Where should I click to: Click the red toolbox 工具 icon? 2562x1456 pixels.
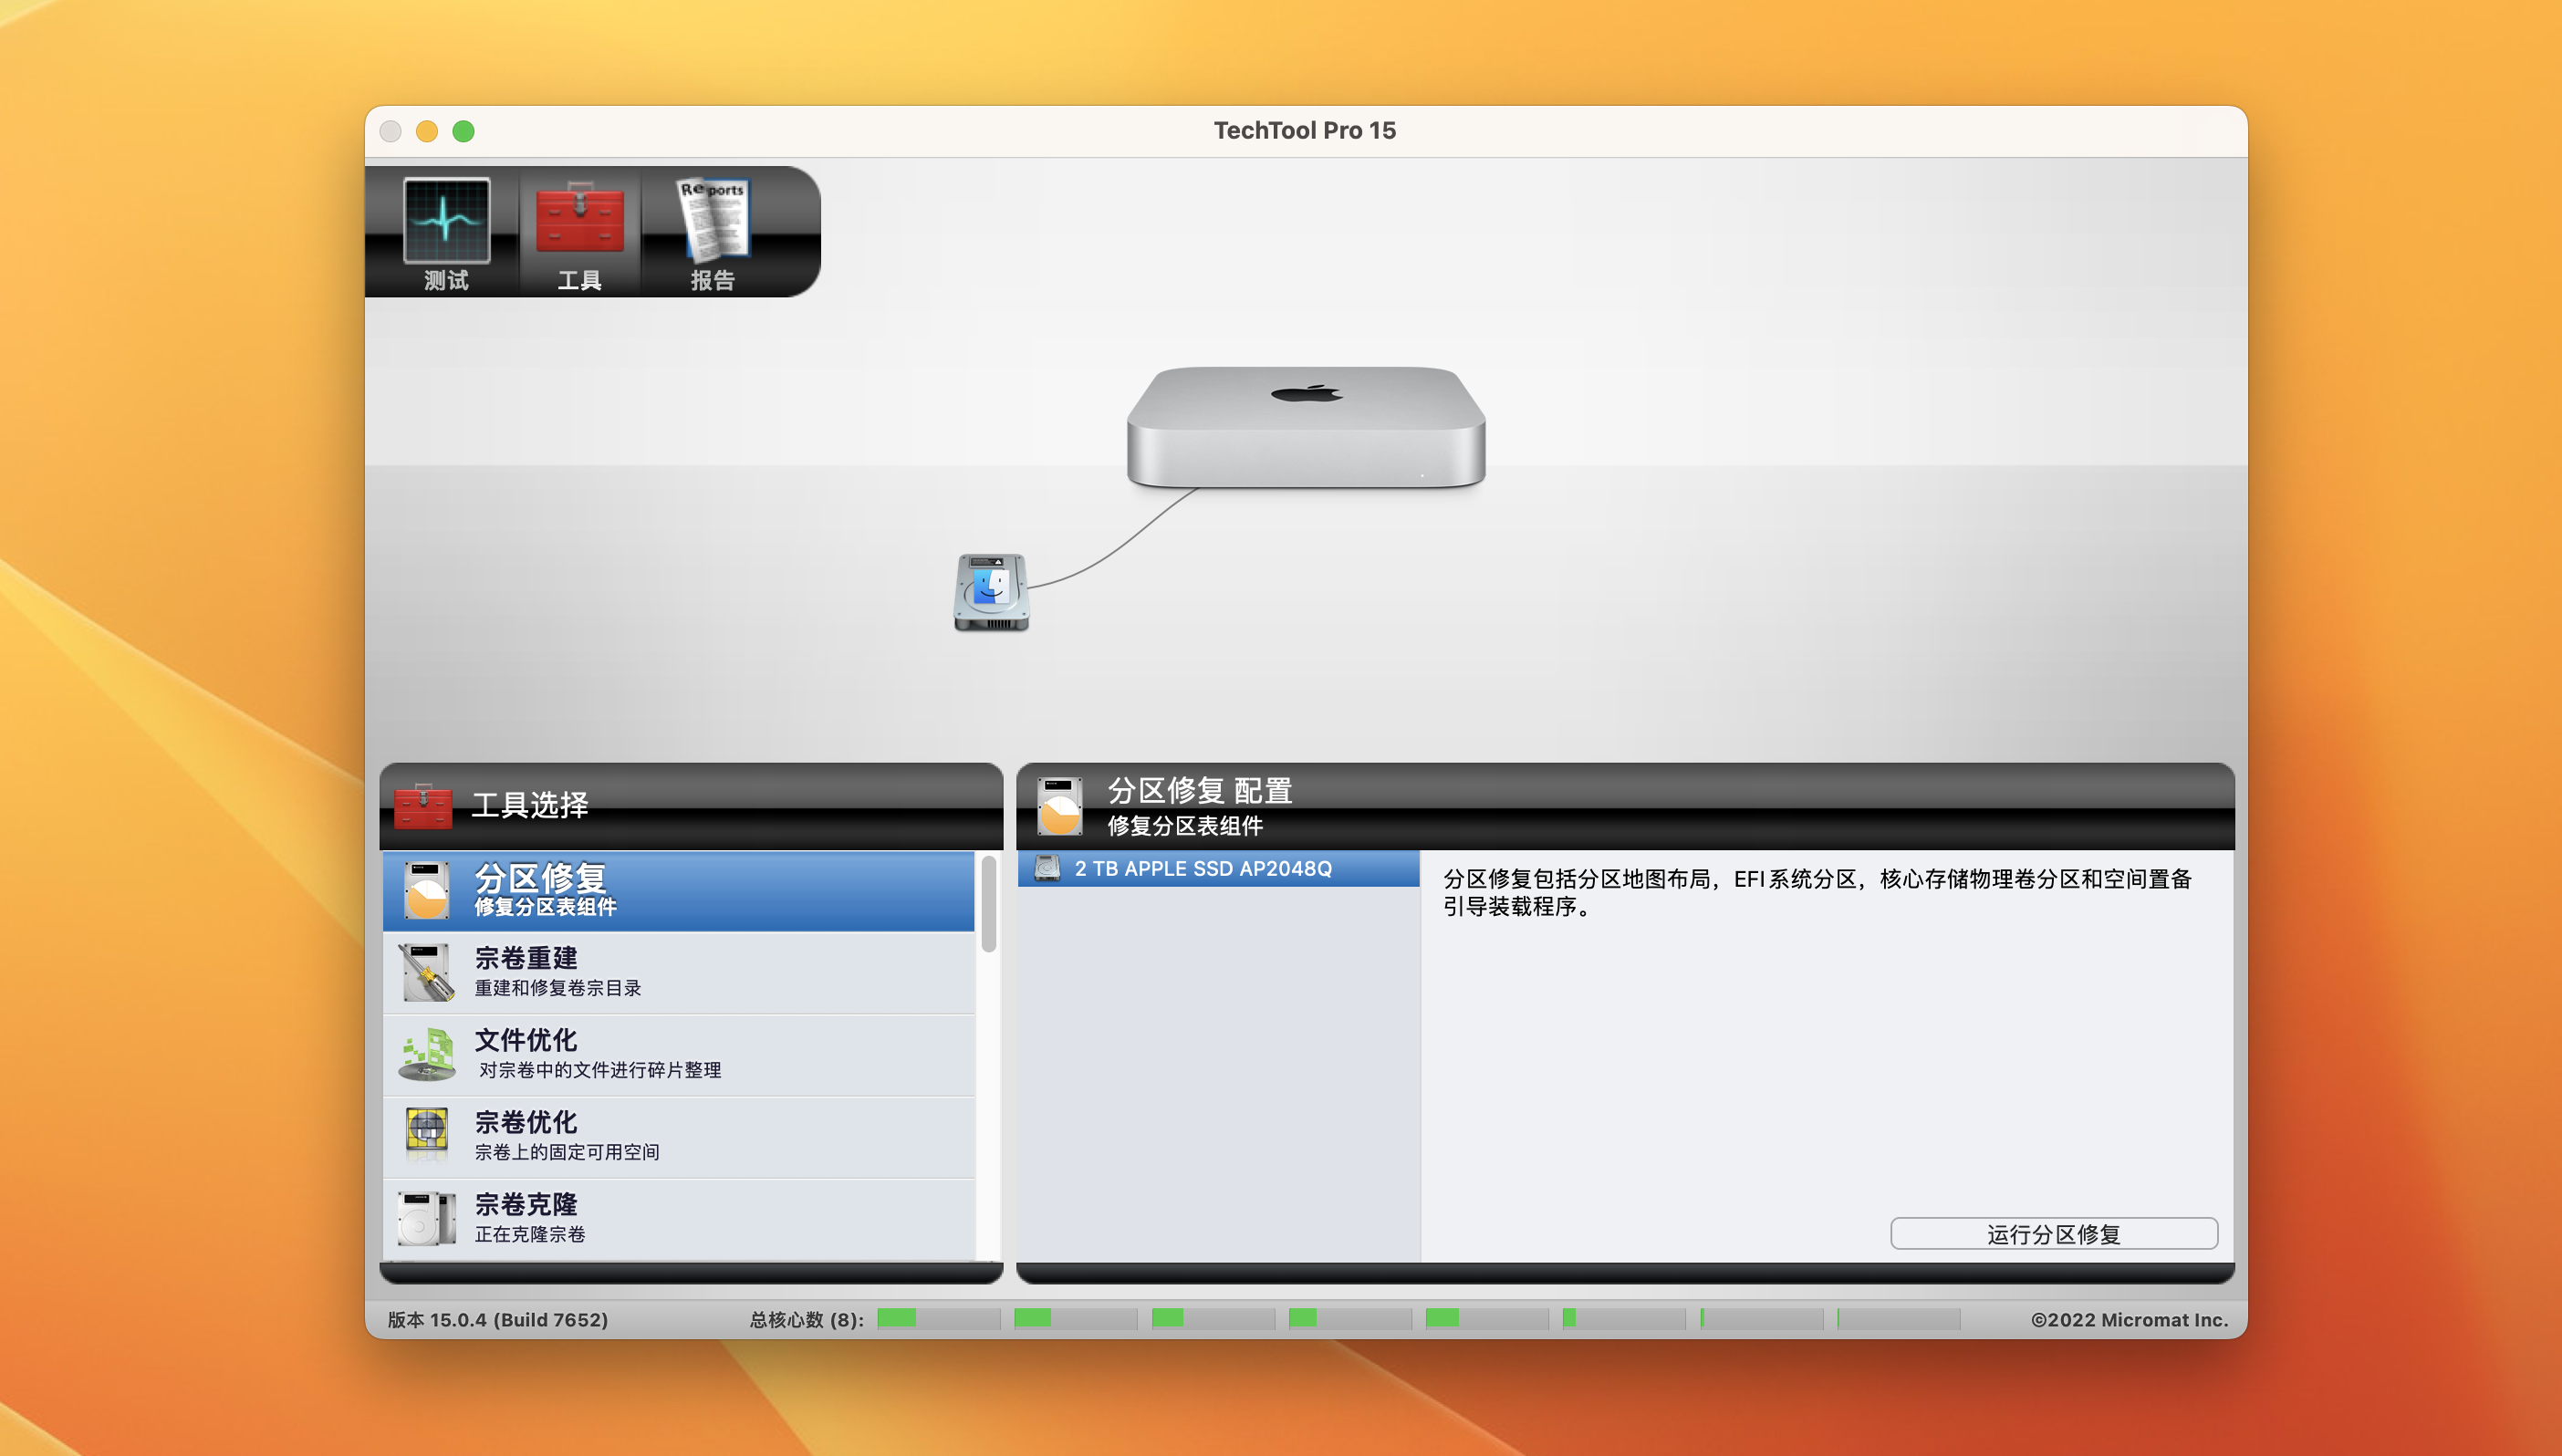(579, 219)
